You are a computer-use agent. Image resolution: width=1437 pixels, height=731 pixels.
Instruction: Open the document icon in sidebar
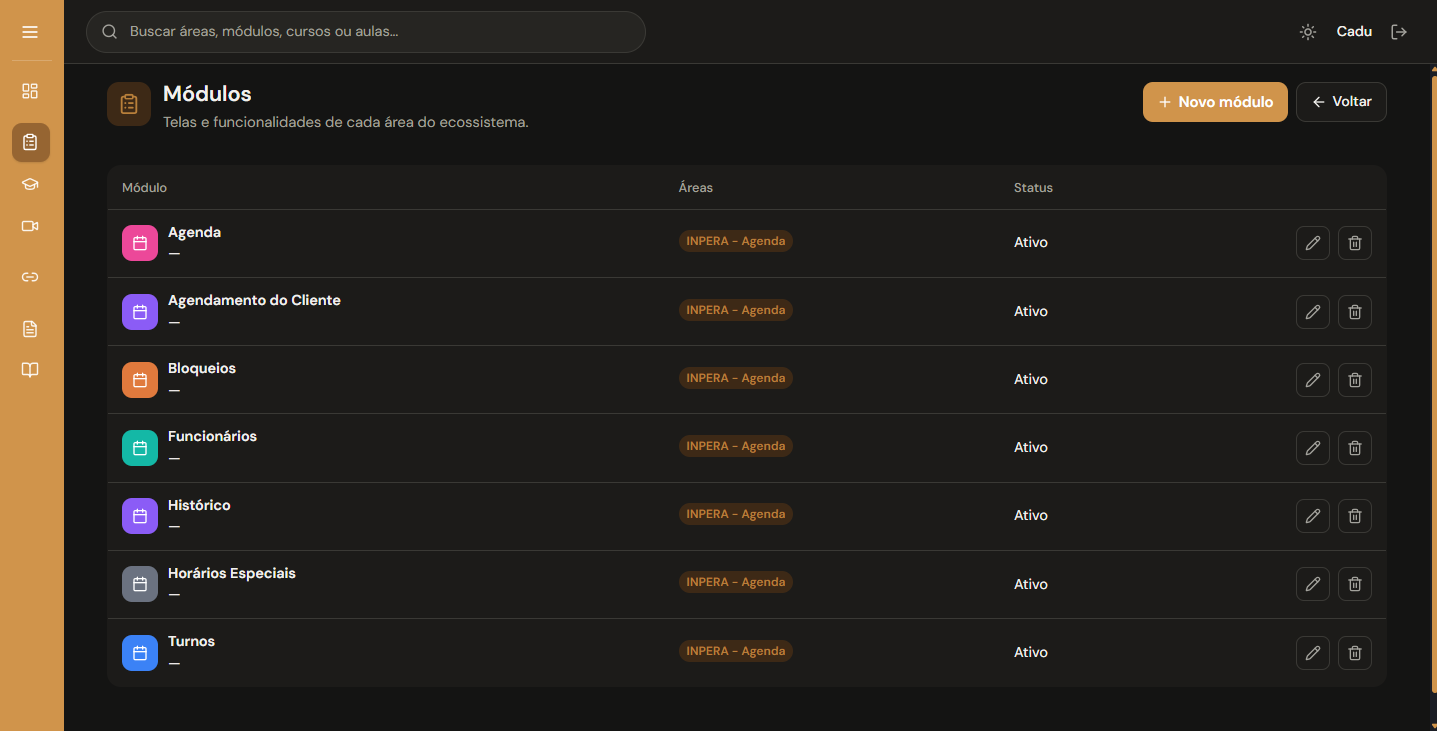pos(30,329)
